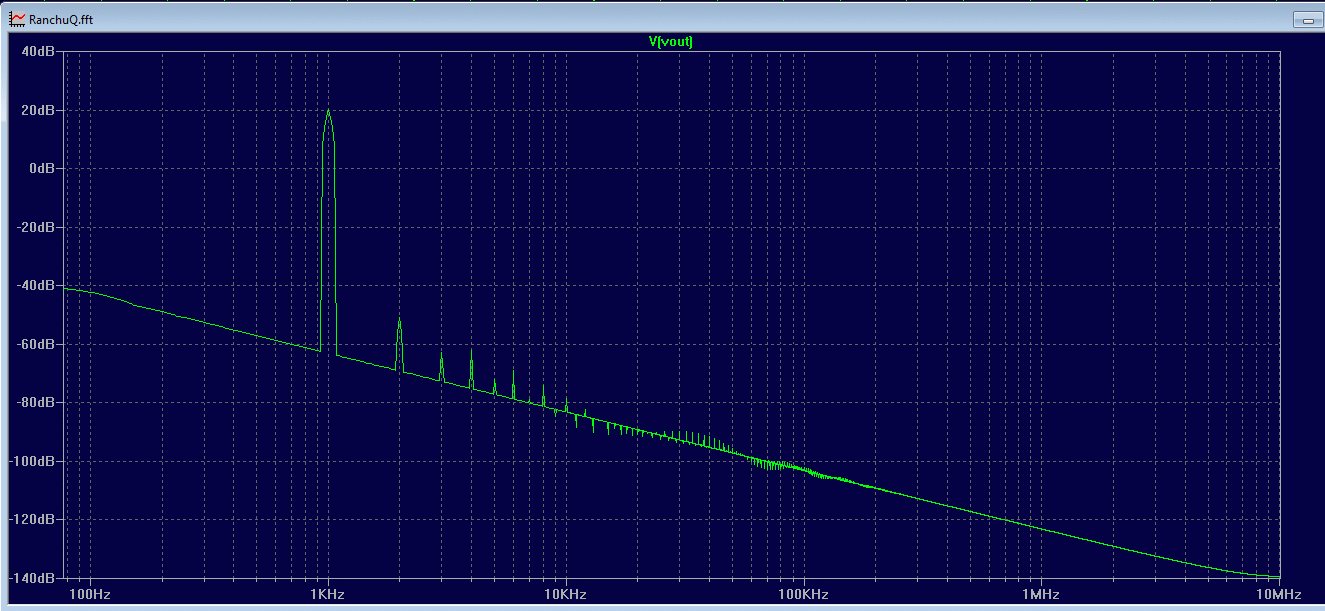Click the 10MHz frequency label
This screenshot has width=1325, height=611.
pyautogui.click(x=1277, y=595)
